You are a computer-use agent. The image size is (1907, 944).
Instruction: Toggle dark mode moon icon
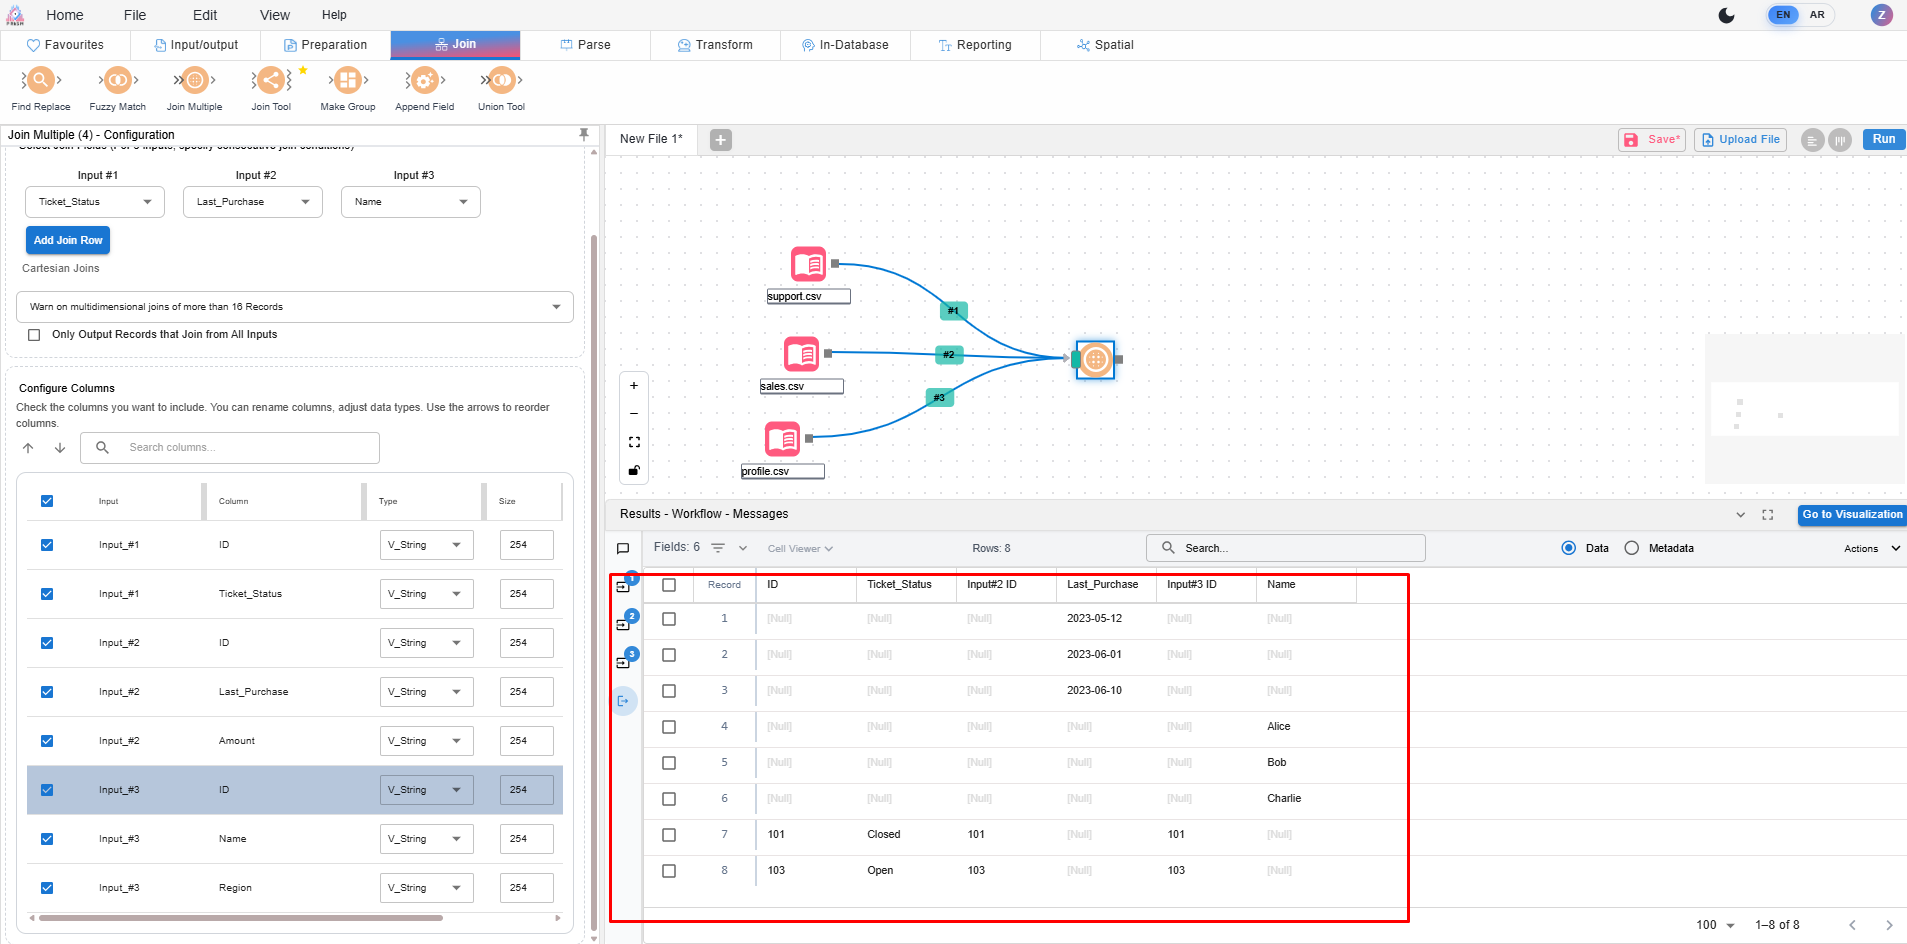click(1726, 15)
